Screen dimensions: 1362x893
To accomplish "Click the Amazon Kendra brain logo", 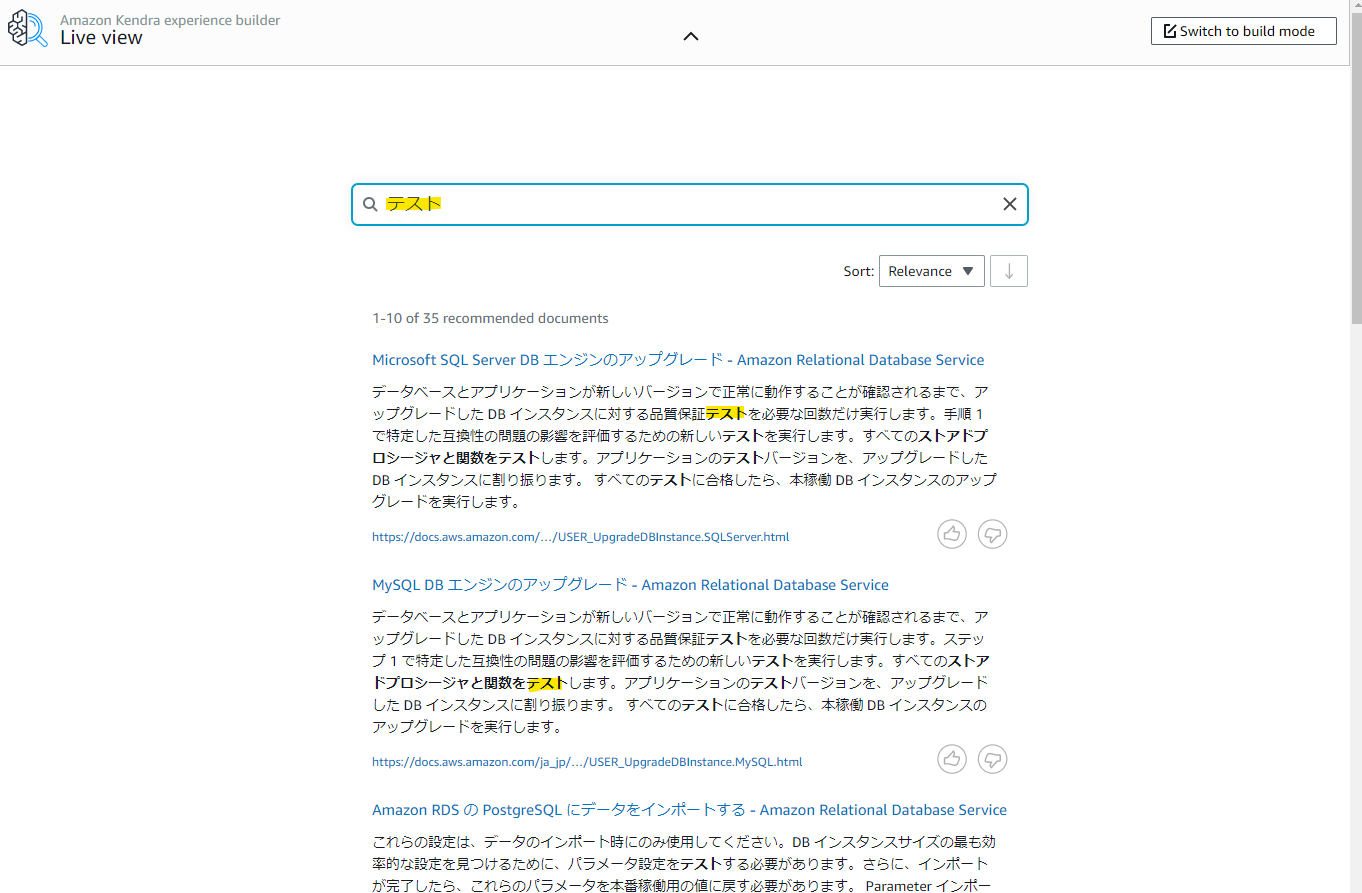I will tap(25, 28).
